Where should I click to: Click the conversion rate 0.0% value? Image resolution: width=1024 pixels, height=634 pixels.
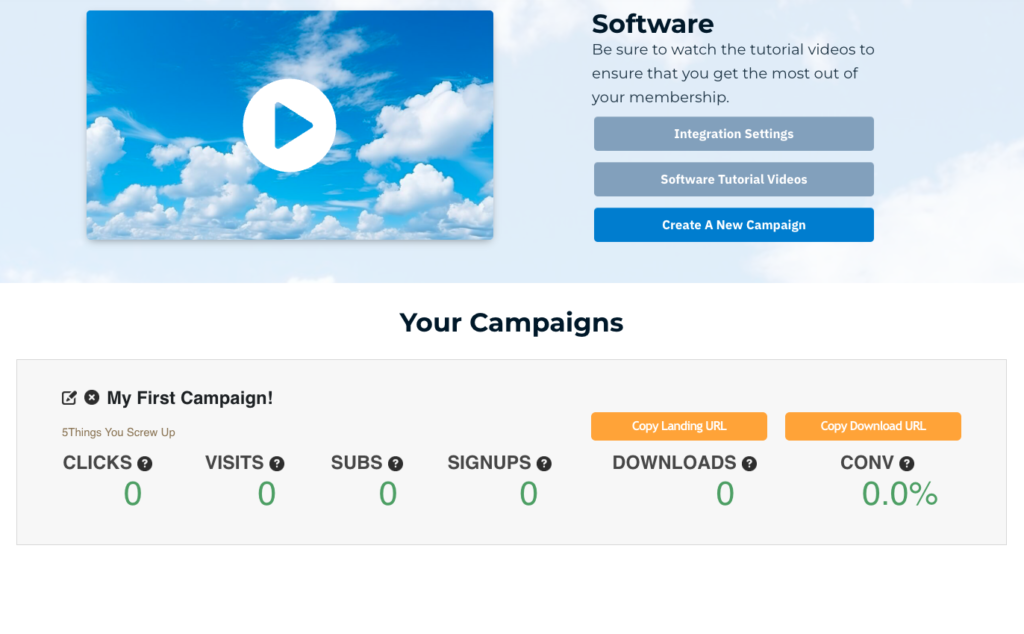pos(899,494)
